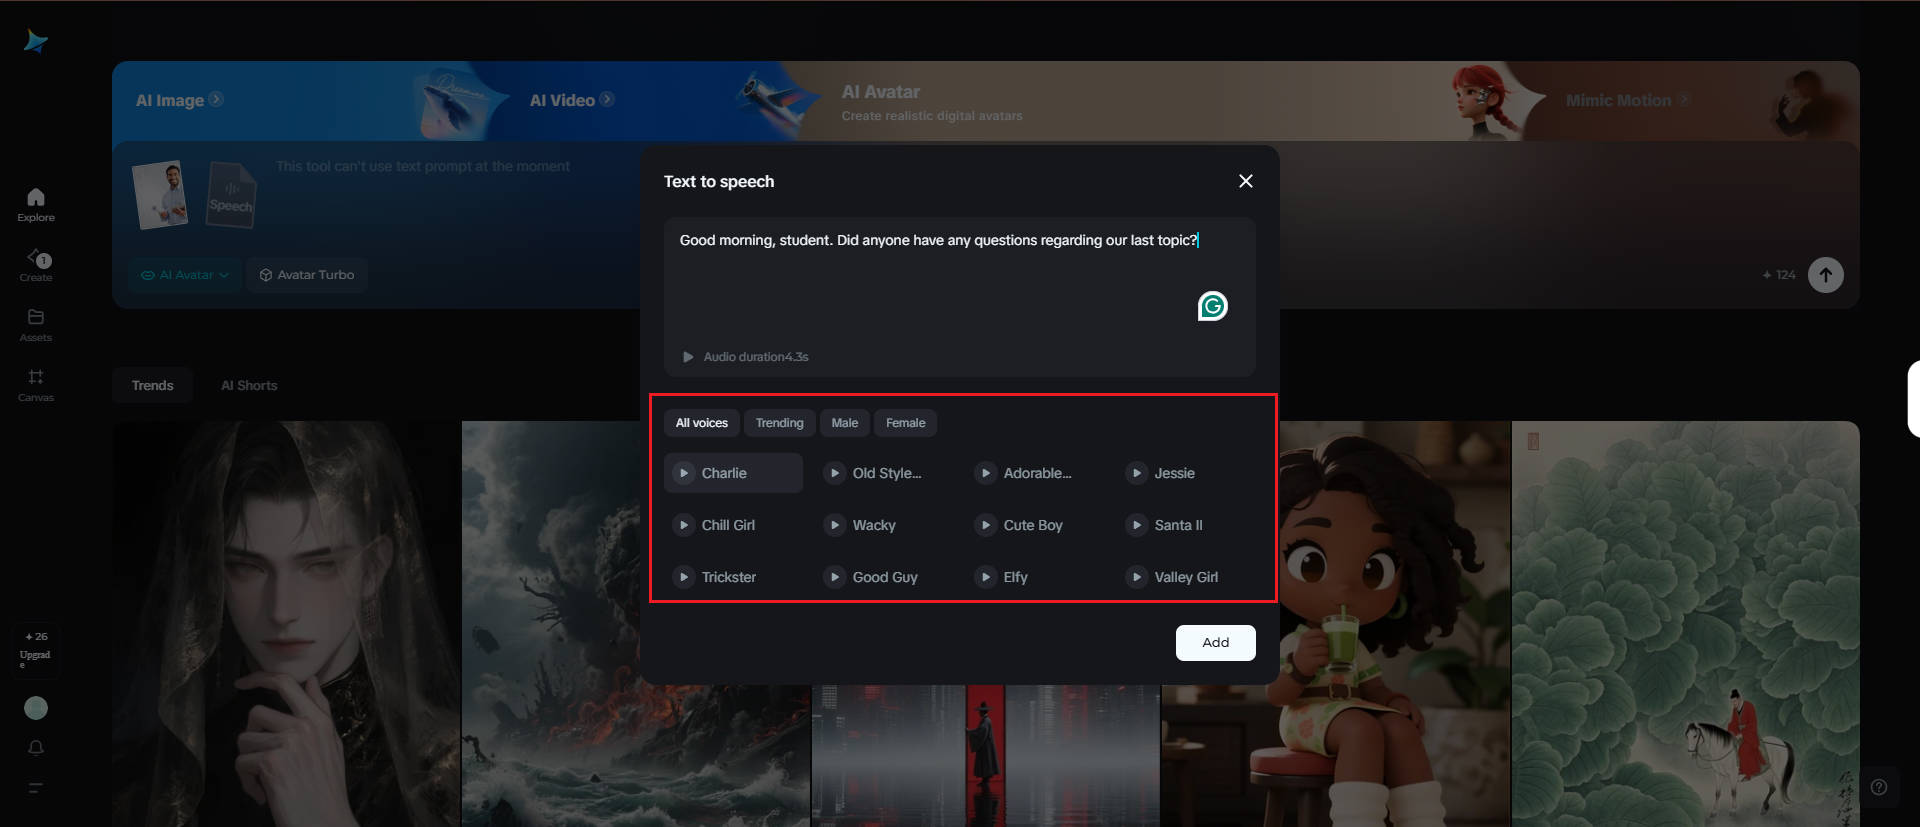
Task: Select the Female voices filter tab
Action: pos(906,423)
